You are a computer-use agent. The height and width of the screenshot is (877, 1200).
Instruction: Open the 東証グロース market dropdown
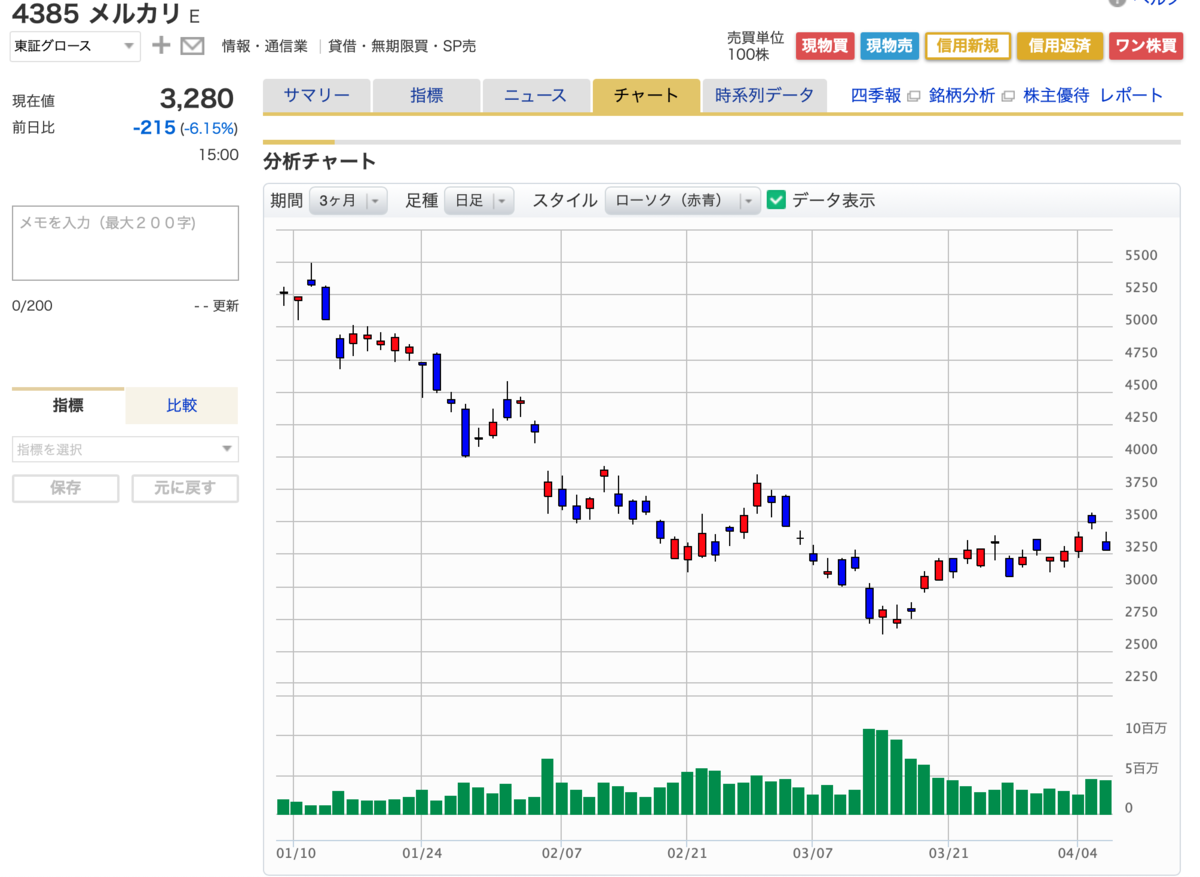click(75, 46)
